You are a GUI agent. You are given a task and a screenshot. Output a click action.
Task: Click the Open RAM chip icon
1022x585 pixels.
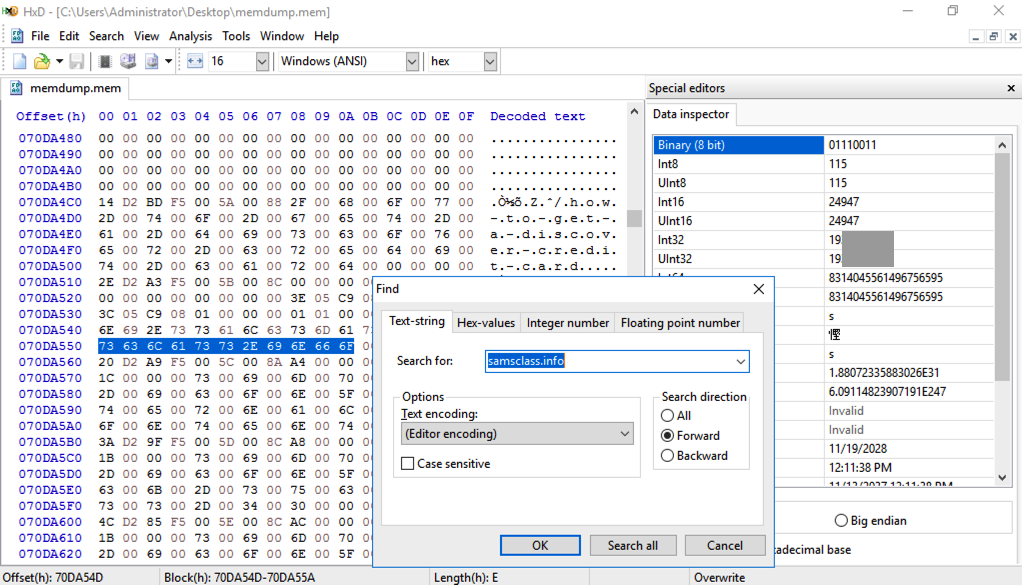pyautogui.click(x=104, y=61)
